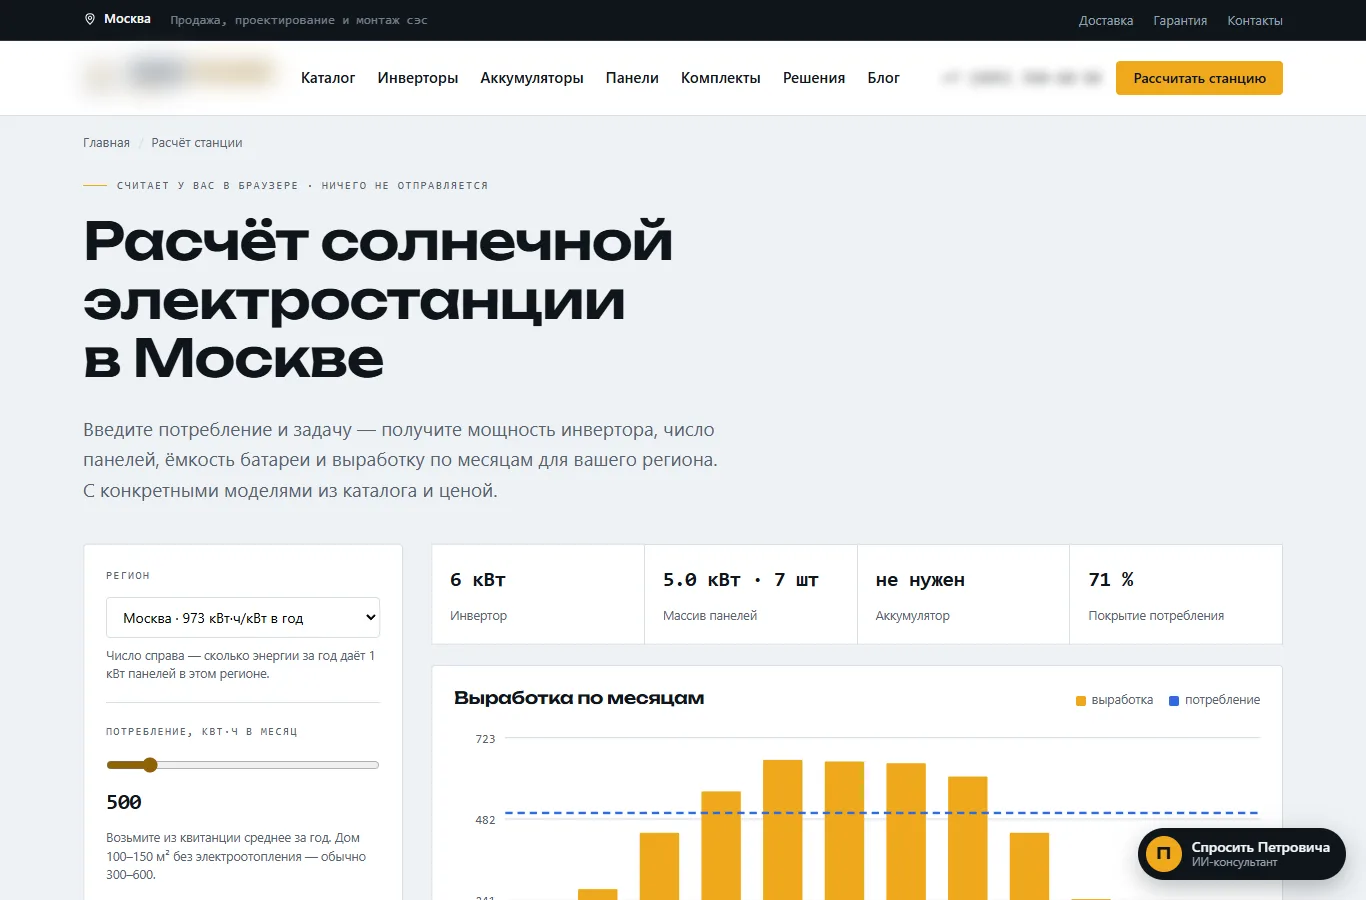
Task: Select Панели in the main navigation
Action: (632, 78)
